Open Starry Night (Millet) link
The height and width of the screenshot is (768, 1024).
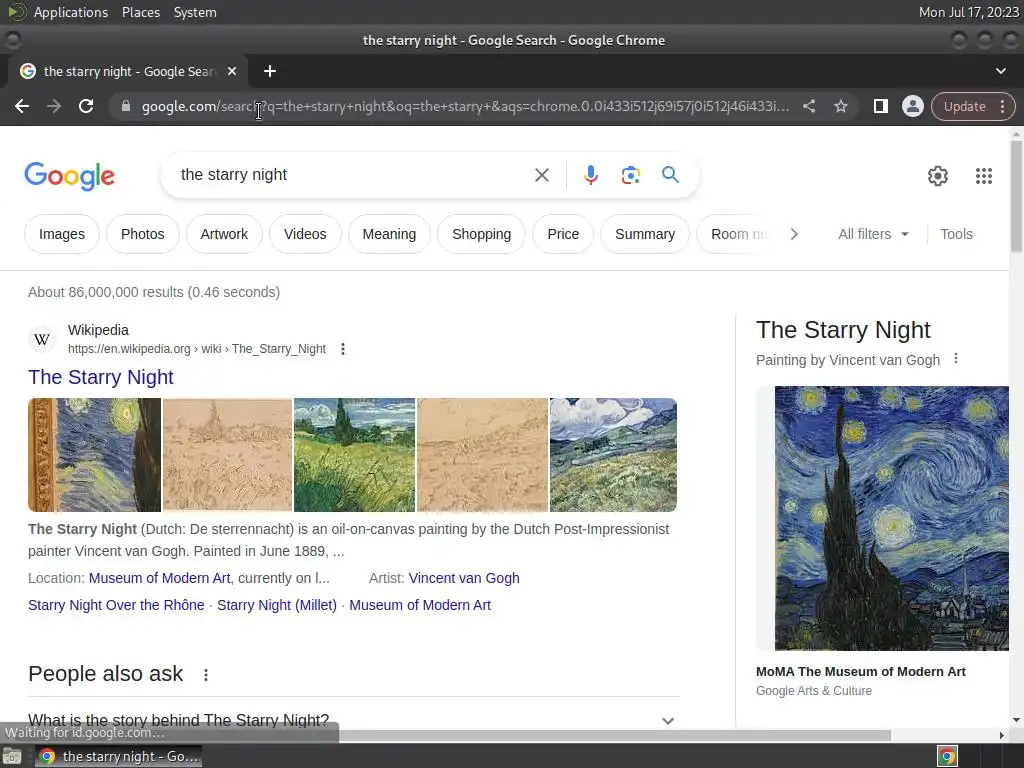[x=277, y=605]
